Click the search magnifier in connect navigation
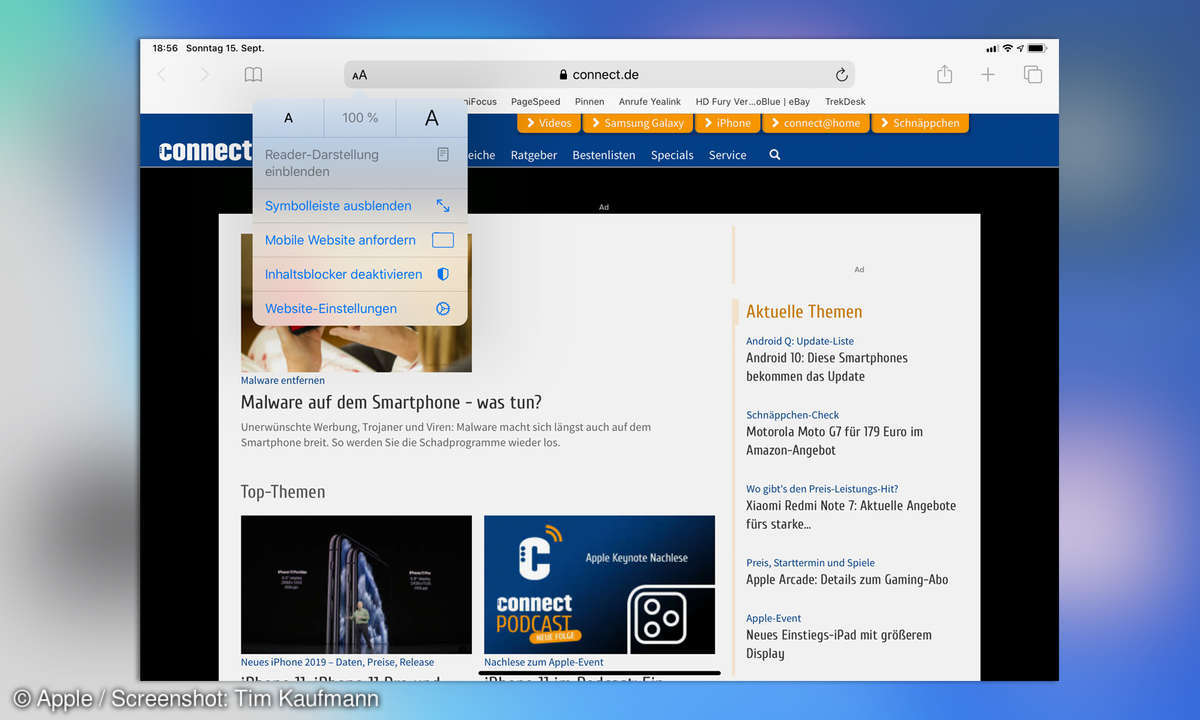 774,155
